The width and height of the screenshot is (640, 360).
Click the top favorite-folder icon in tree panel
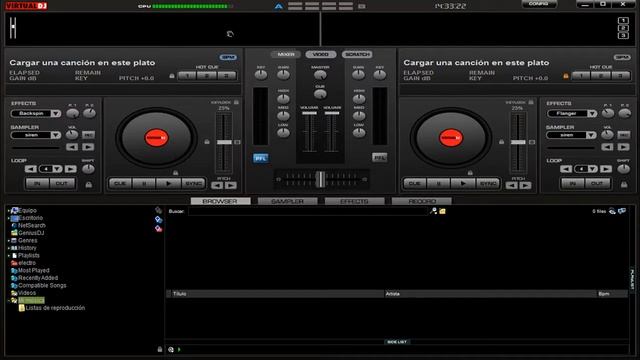[x=158, y=210]
